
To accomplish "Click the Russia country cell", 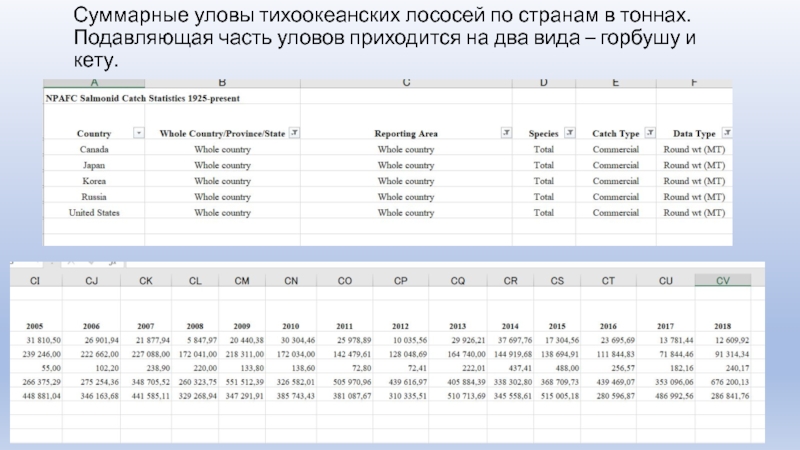I will coord(93,197).
